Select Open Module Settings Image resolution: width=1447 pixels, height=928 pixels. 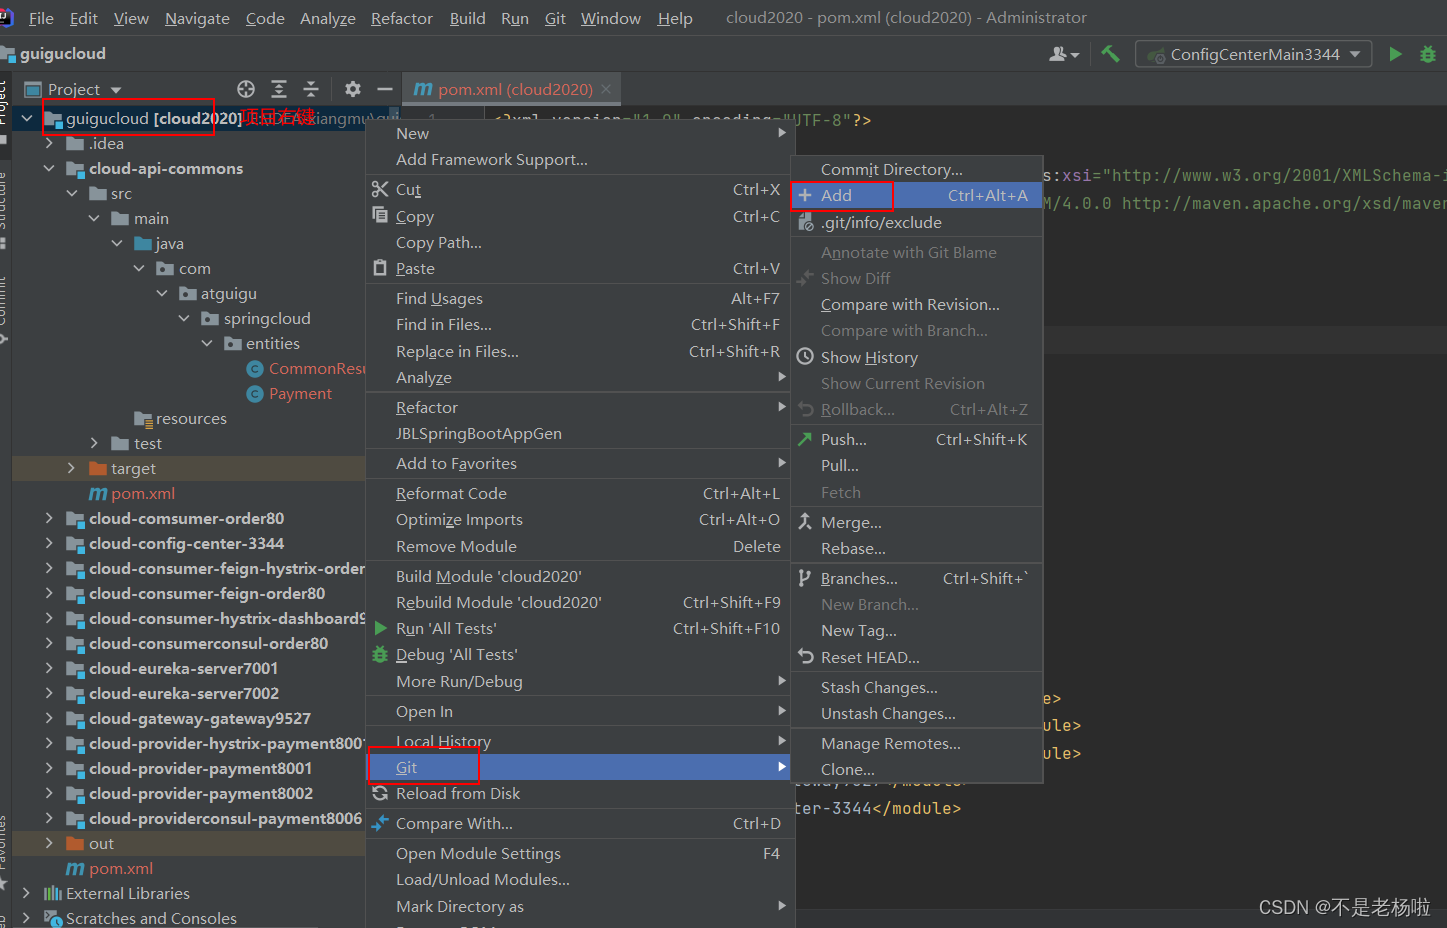(580, 853)
